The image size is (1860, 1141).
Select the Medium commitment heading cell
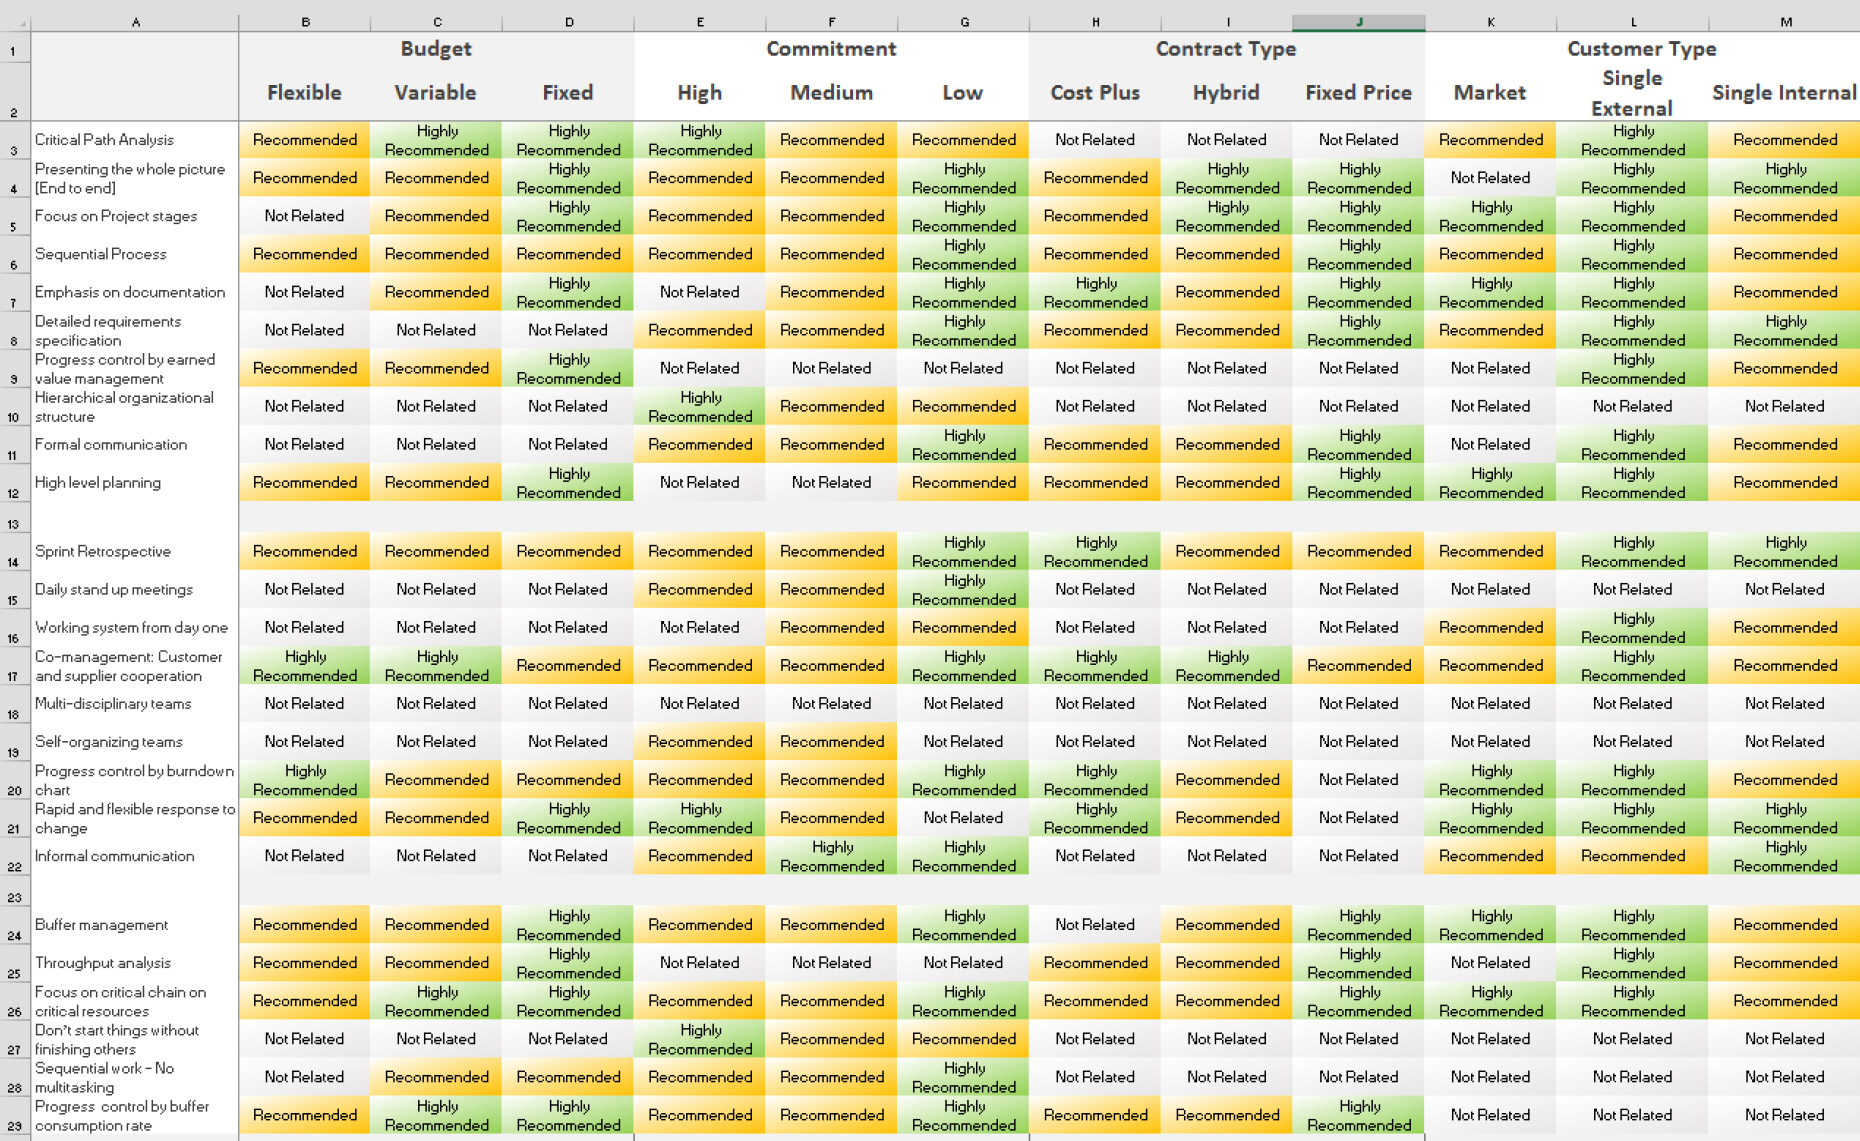tap(831, 93)
